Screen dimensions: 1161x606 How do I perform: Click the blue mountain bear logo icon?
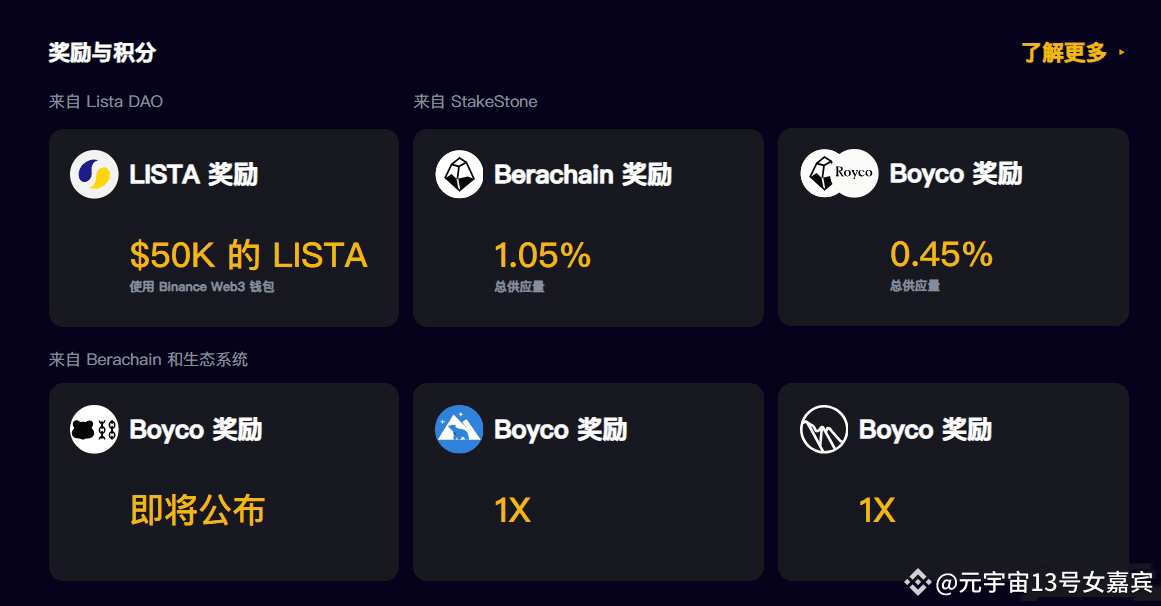pyautogui.click(x=459, y=429)
